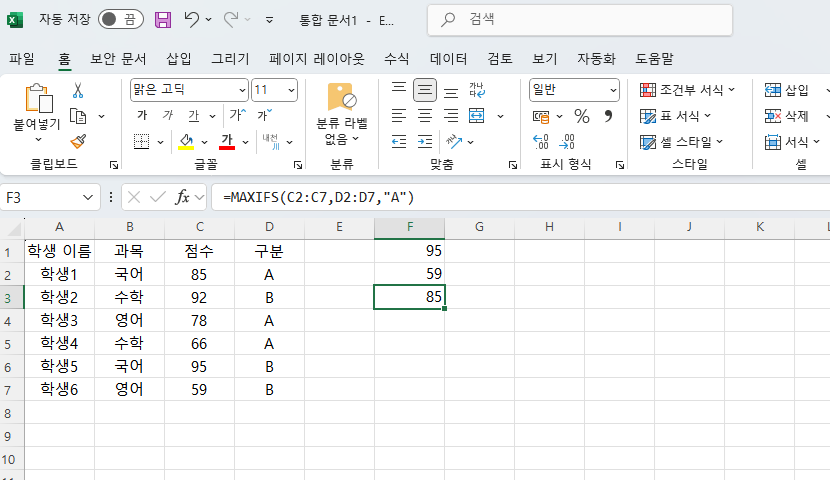Toggle wrap text
The image size is (830, 480).
[x=476, y=90]
